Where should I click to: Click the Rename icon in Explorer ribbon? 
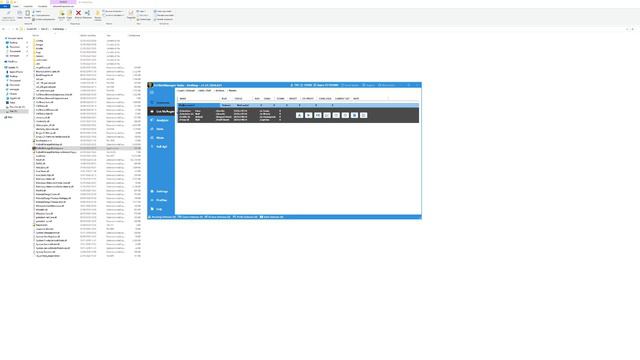pyautogui.click(x=87, y=13)
